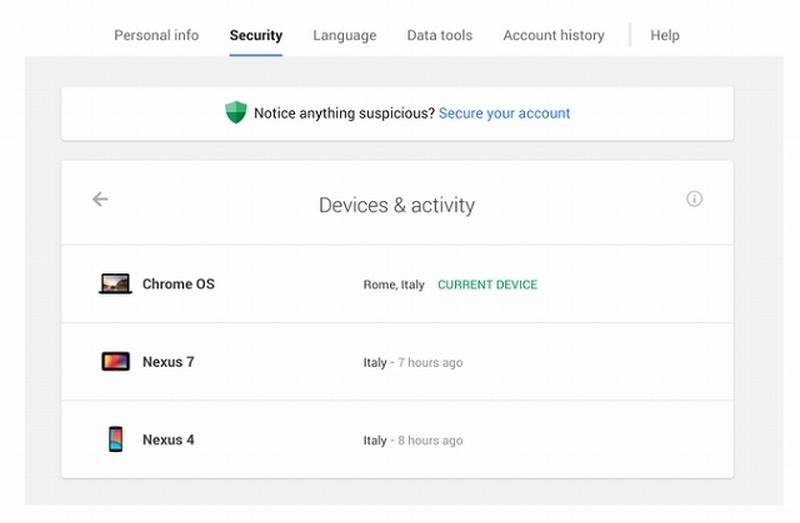The width and height of the screenshot is (800, 523).
Task: View the Account history tab
Action: point(553,35)
